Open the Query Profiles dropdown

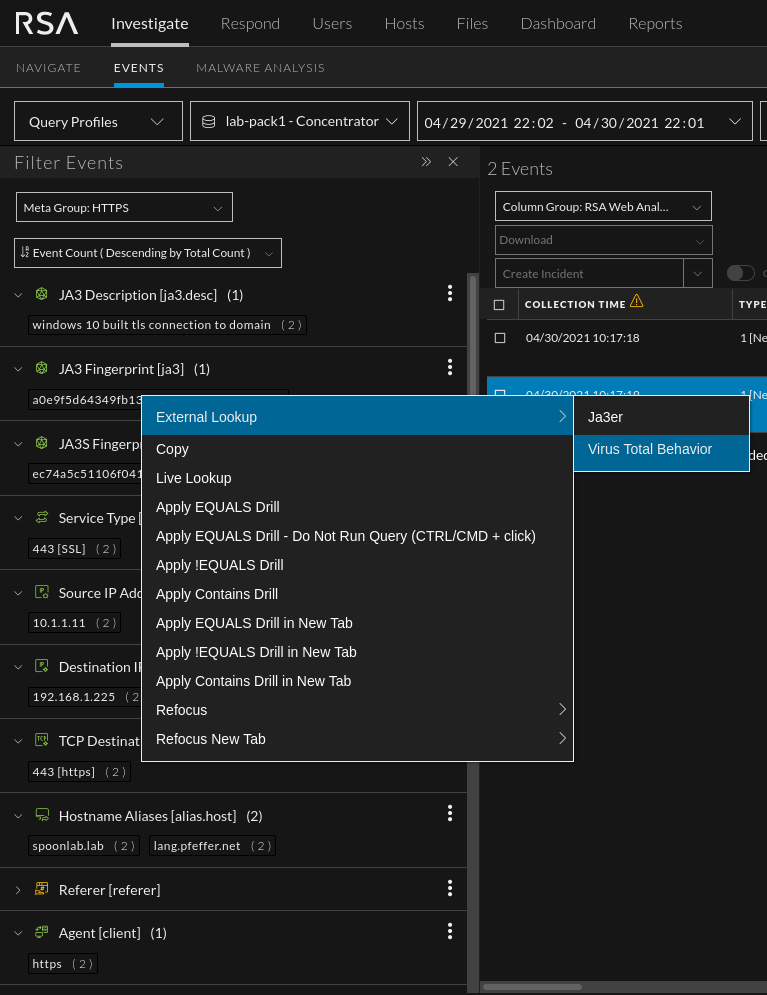tap(98, 122)
